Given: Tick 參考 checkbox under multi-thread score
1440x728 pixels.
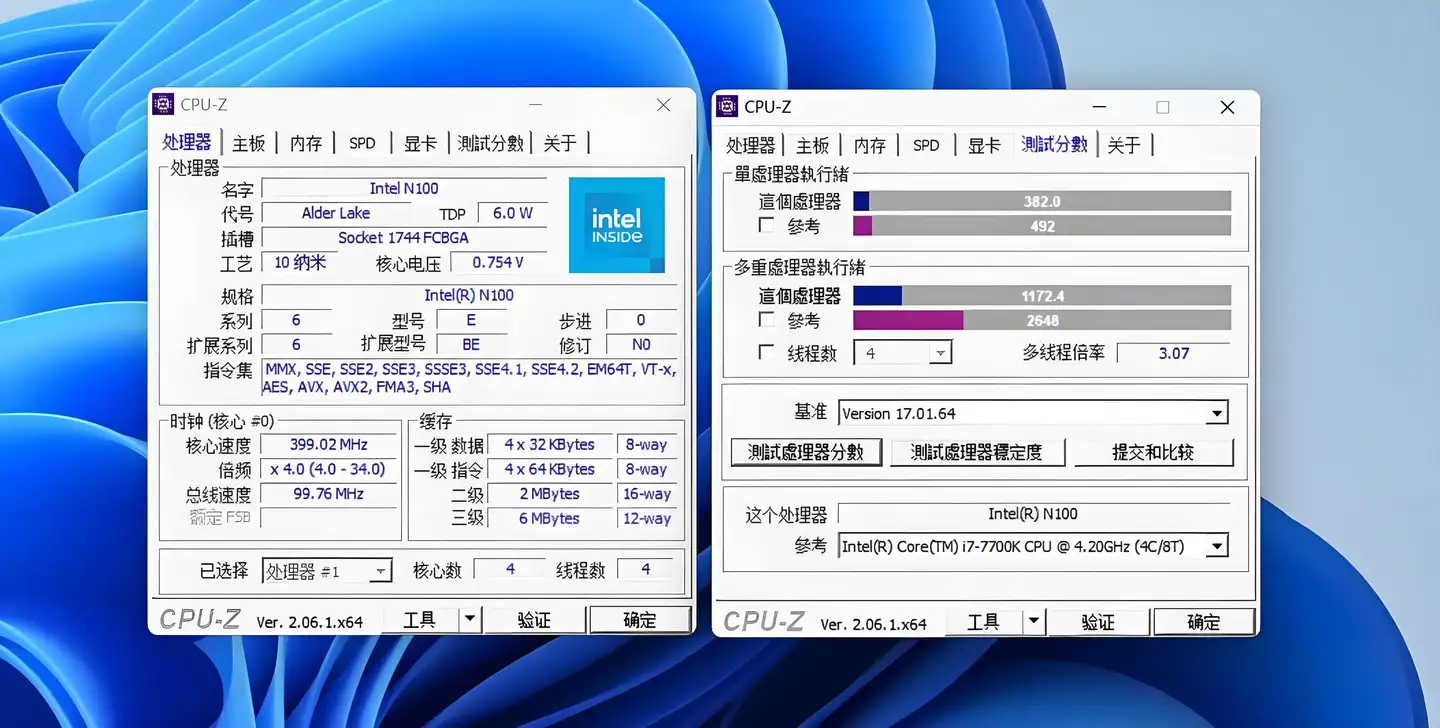Looking at the screenshot, I should 766,320.
